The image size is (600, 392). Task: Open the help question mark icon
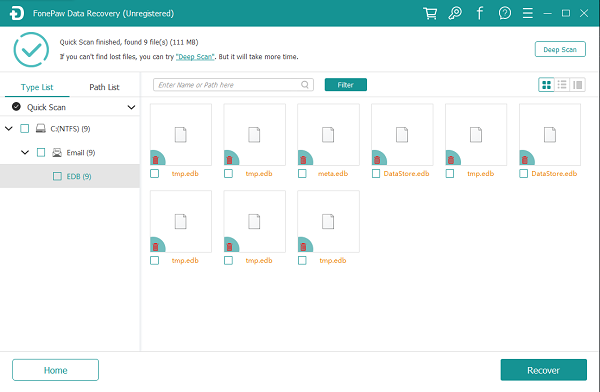pos(505,13)
